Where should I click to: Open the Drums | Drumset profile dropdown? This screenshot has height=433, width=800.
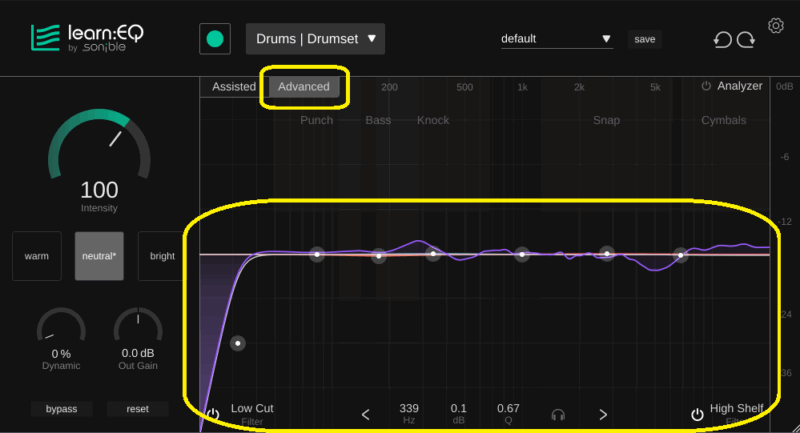pos(315,39)
